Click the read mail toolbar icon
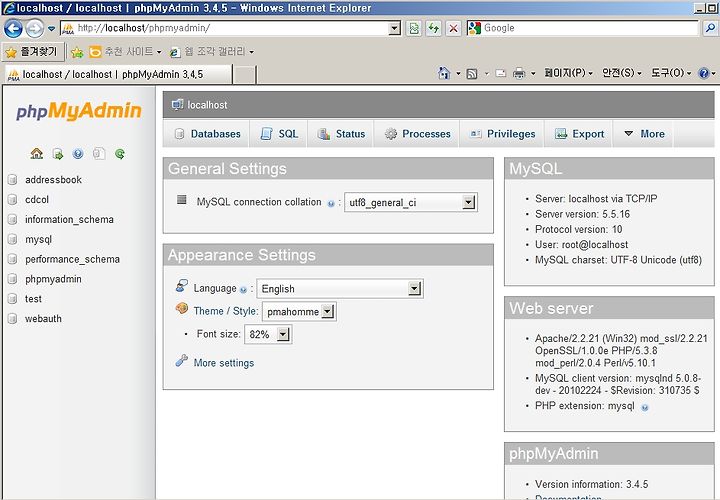The image size is (720, 500). 501,73
